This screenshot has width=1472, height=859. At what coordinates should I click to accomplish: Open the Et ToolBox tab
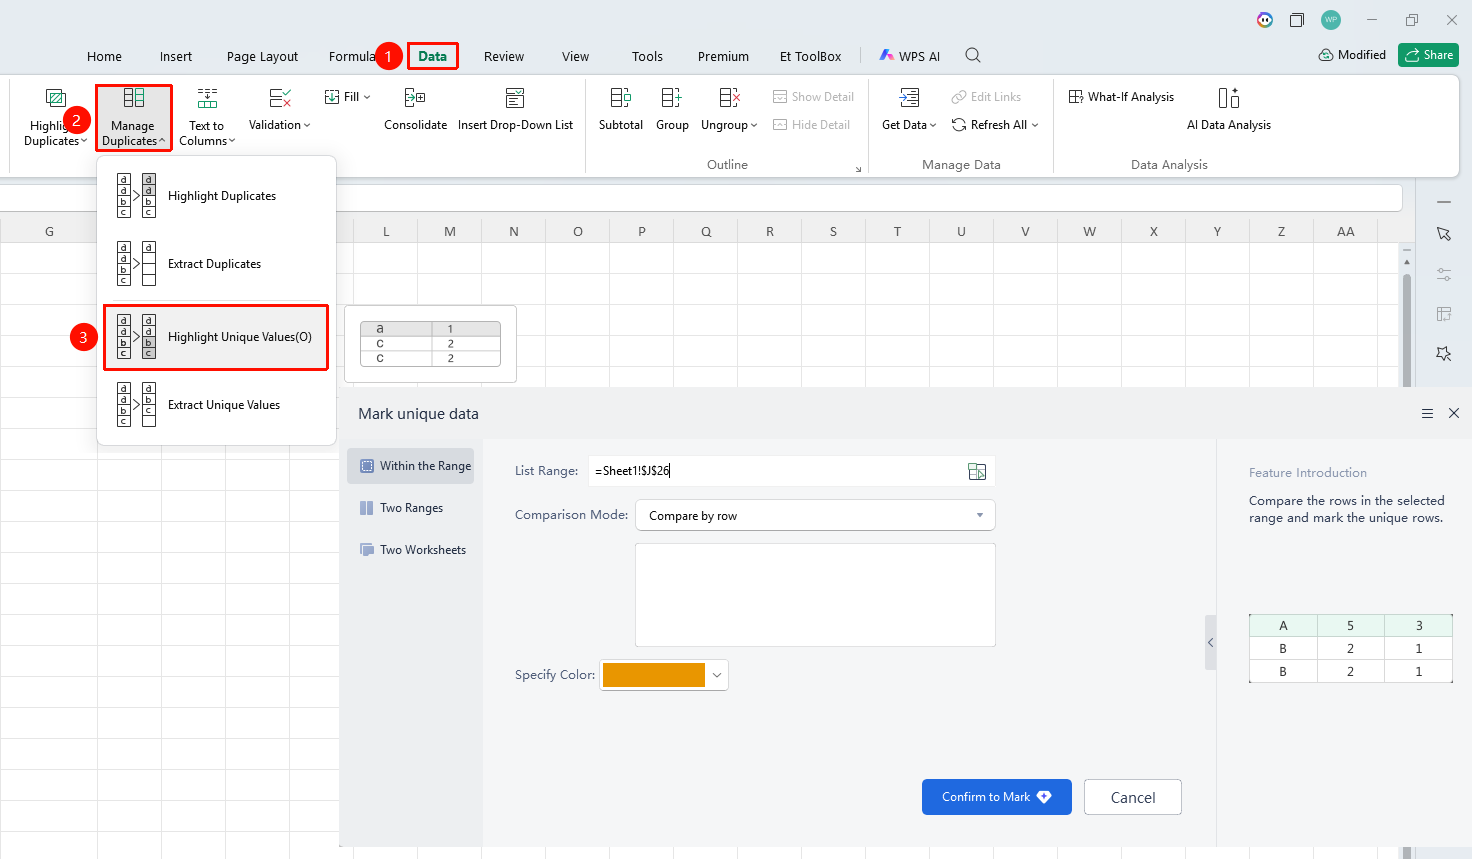coord(810,56)
